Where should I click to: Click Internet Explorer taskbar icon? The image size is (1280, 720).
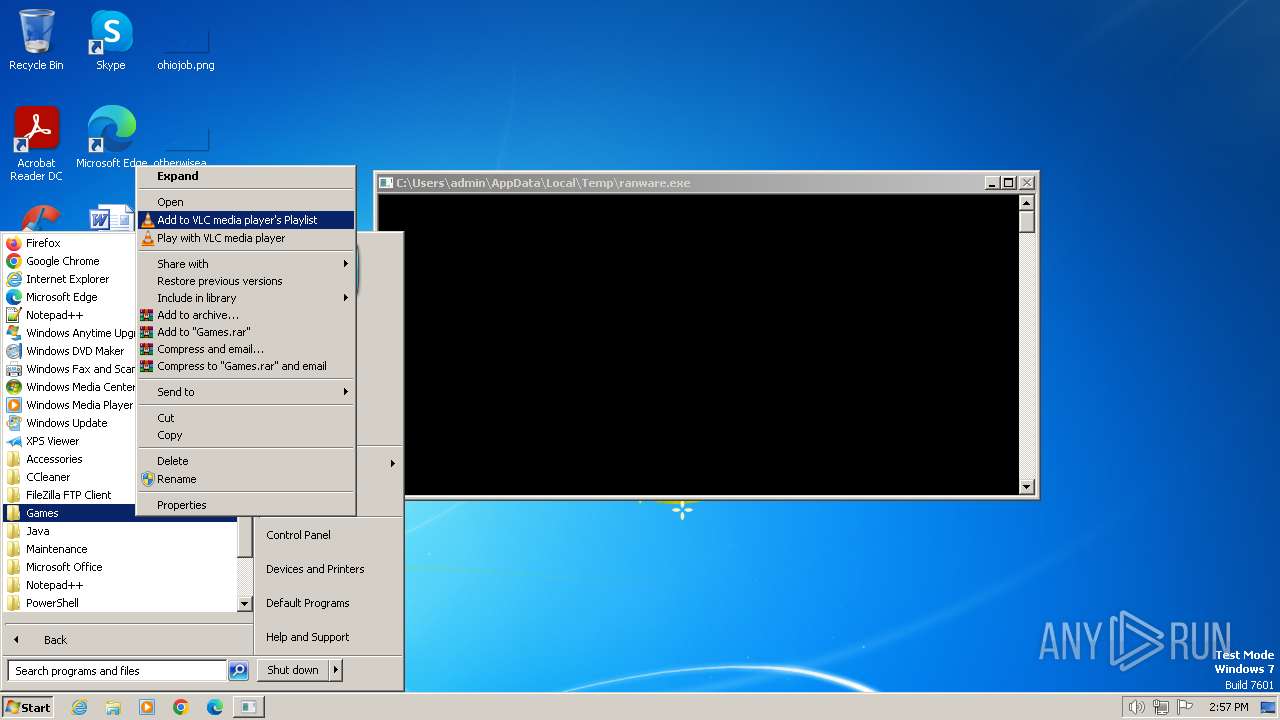click(x=79, y=707)
